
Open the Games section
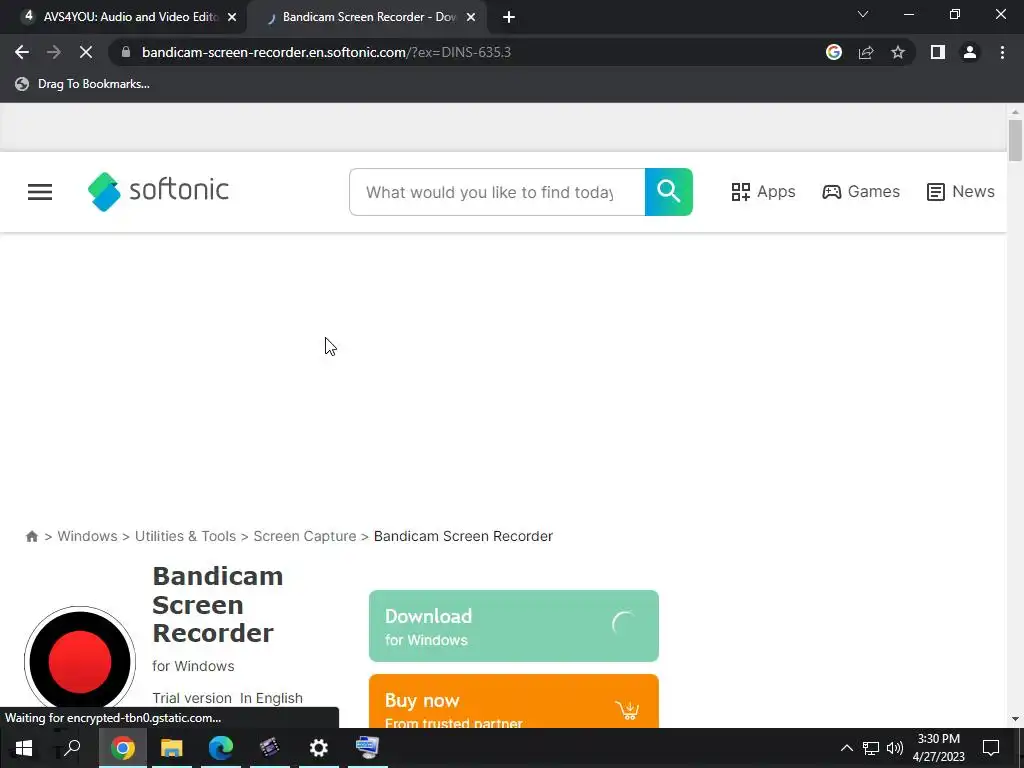pyautogui.click(x=861, y=191)
